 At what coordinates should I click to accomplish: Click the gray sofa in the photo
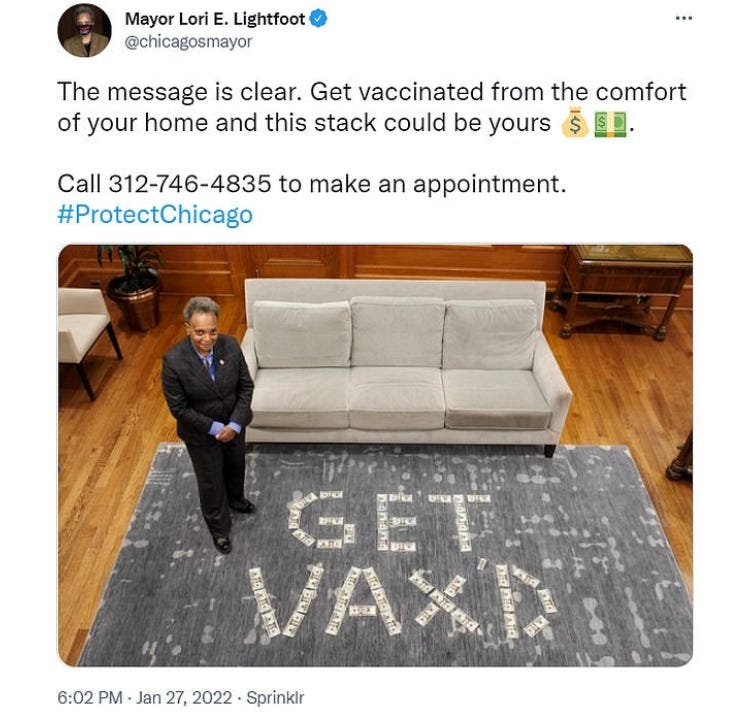(x=407, y=364)
